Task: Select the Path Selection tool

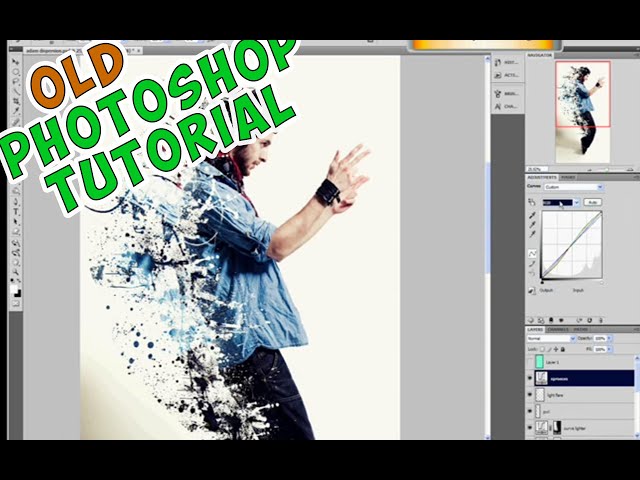Action: click(16, 222)
